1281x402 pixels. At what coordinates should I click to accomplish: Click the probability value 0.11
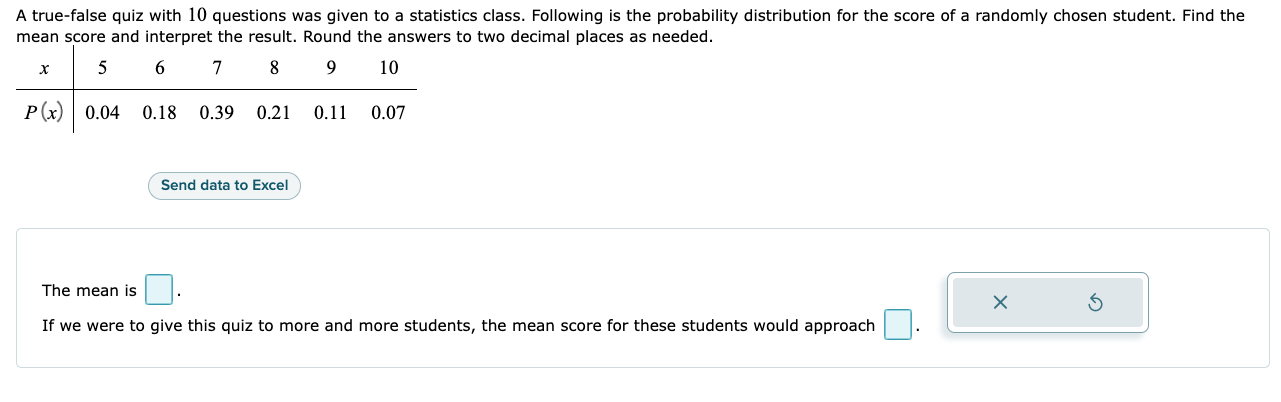pyautogui.click(x=331, y=113)
